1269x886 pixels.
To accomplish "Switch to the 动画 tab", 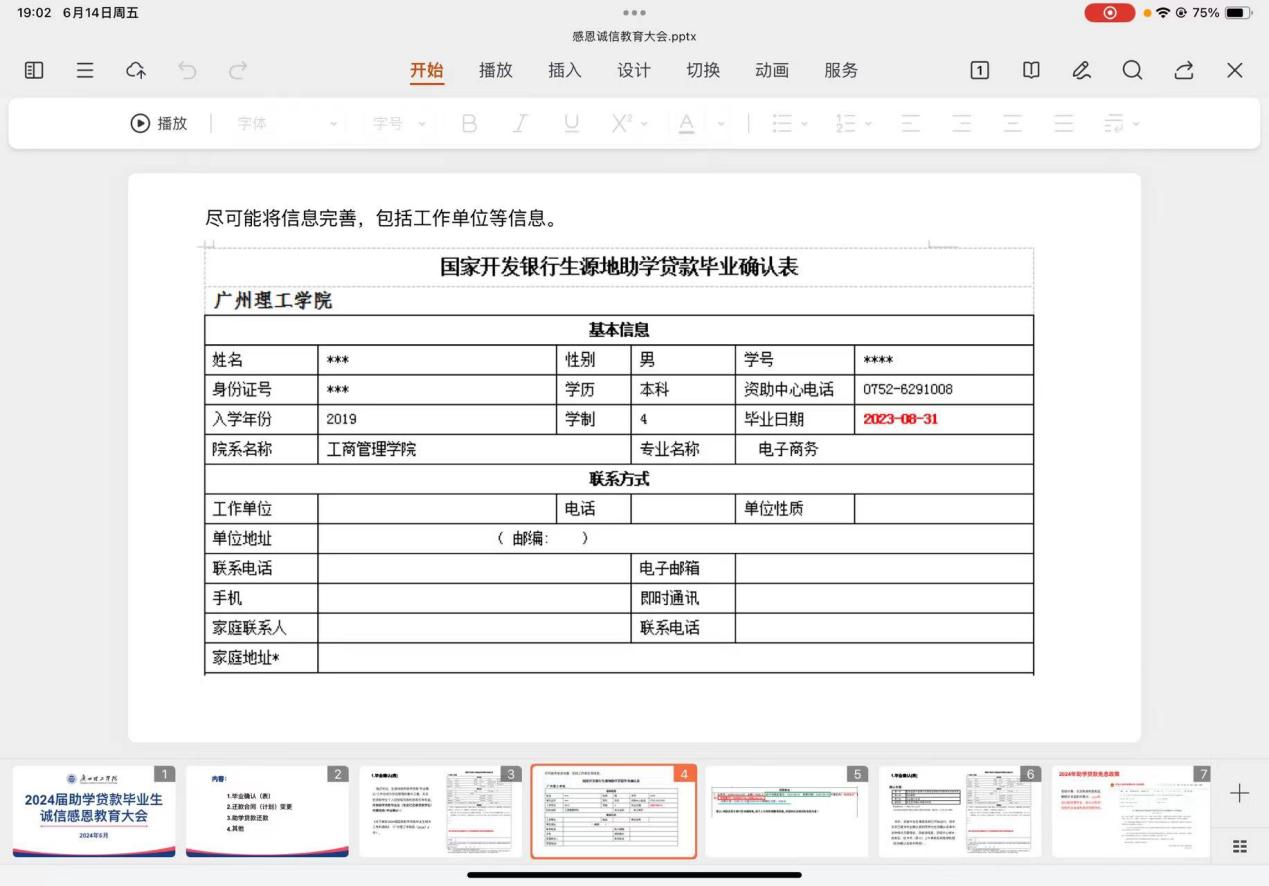I will pos(771,70).
